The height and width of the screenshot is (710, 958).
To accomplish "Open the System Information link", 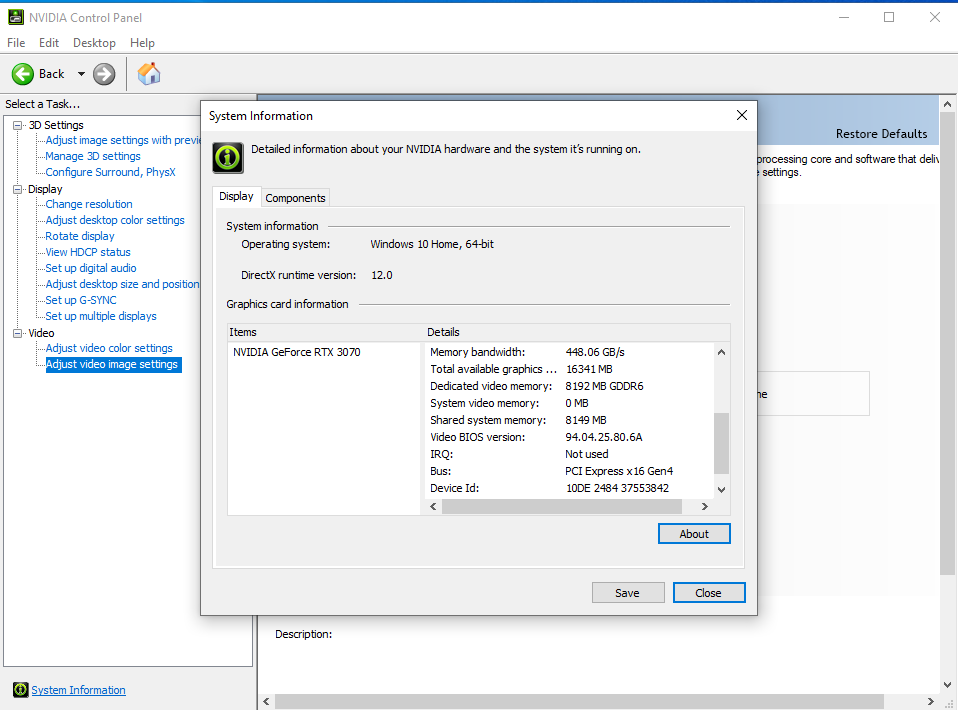I will [x=78, y=690].
